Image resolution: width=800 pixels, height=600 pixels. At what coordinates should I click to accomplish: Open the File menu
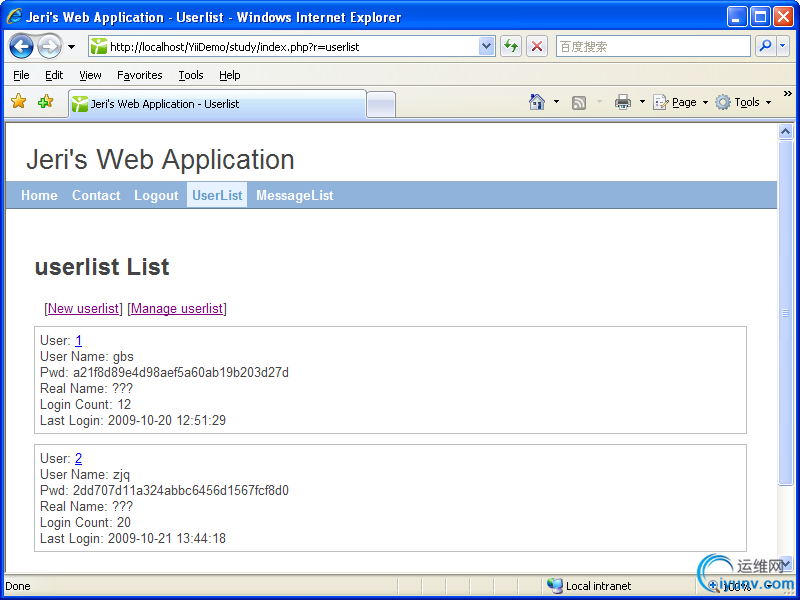[21, 75]
